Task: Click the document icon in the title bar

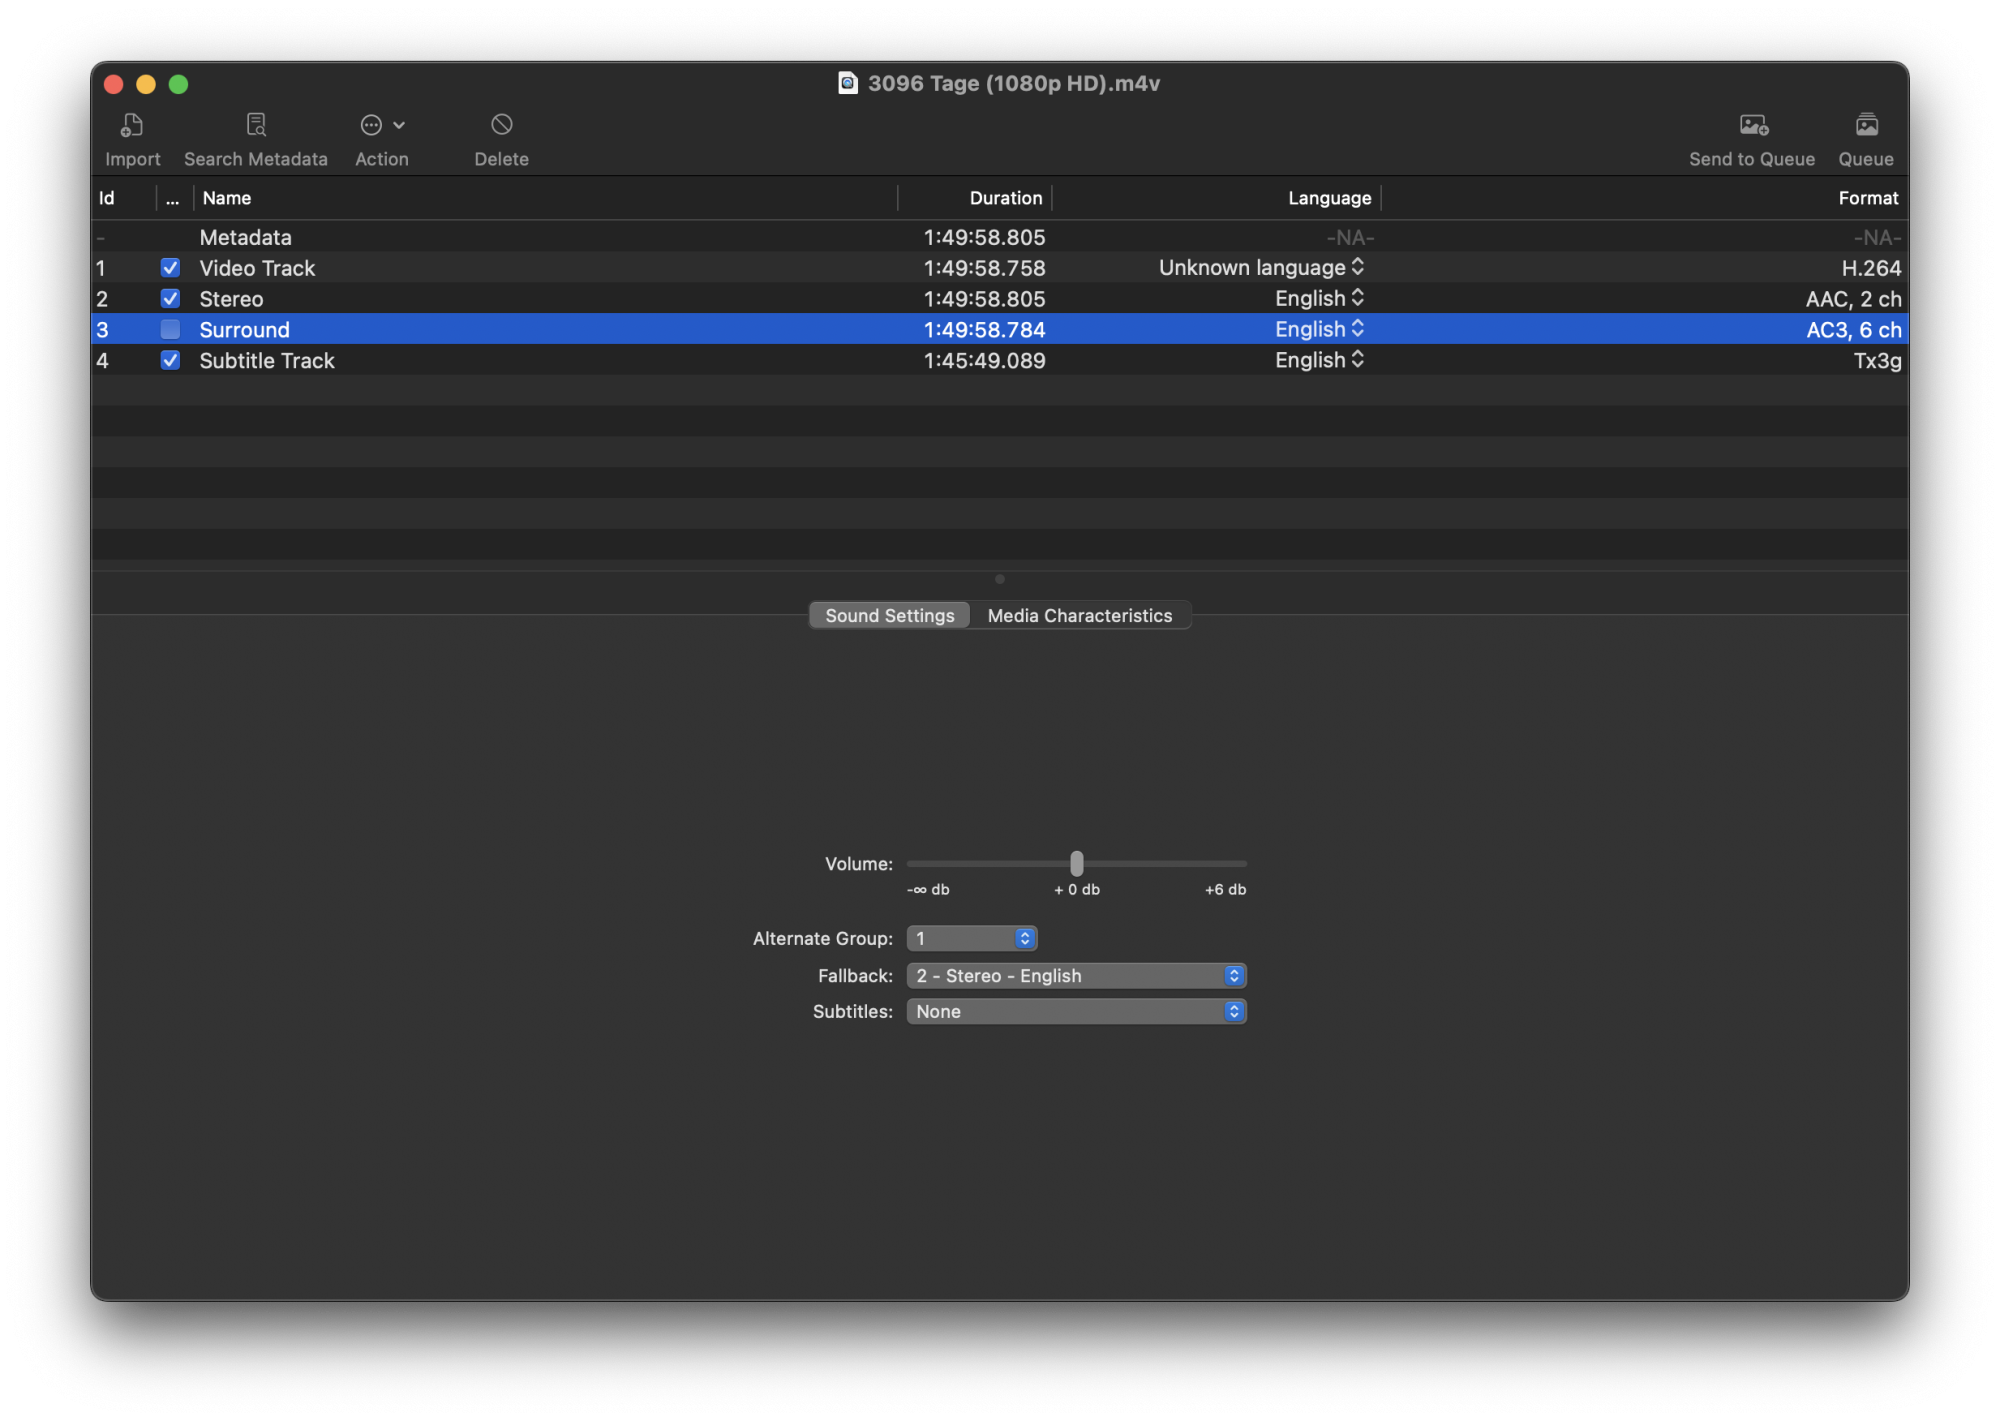Action: pos(847,83)
